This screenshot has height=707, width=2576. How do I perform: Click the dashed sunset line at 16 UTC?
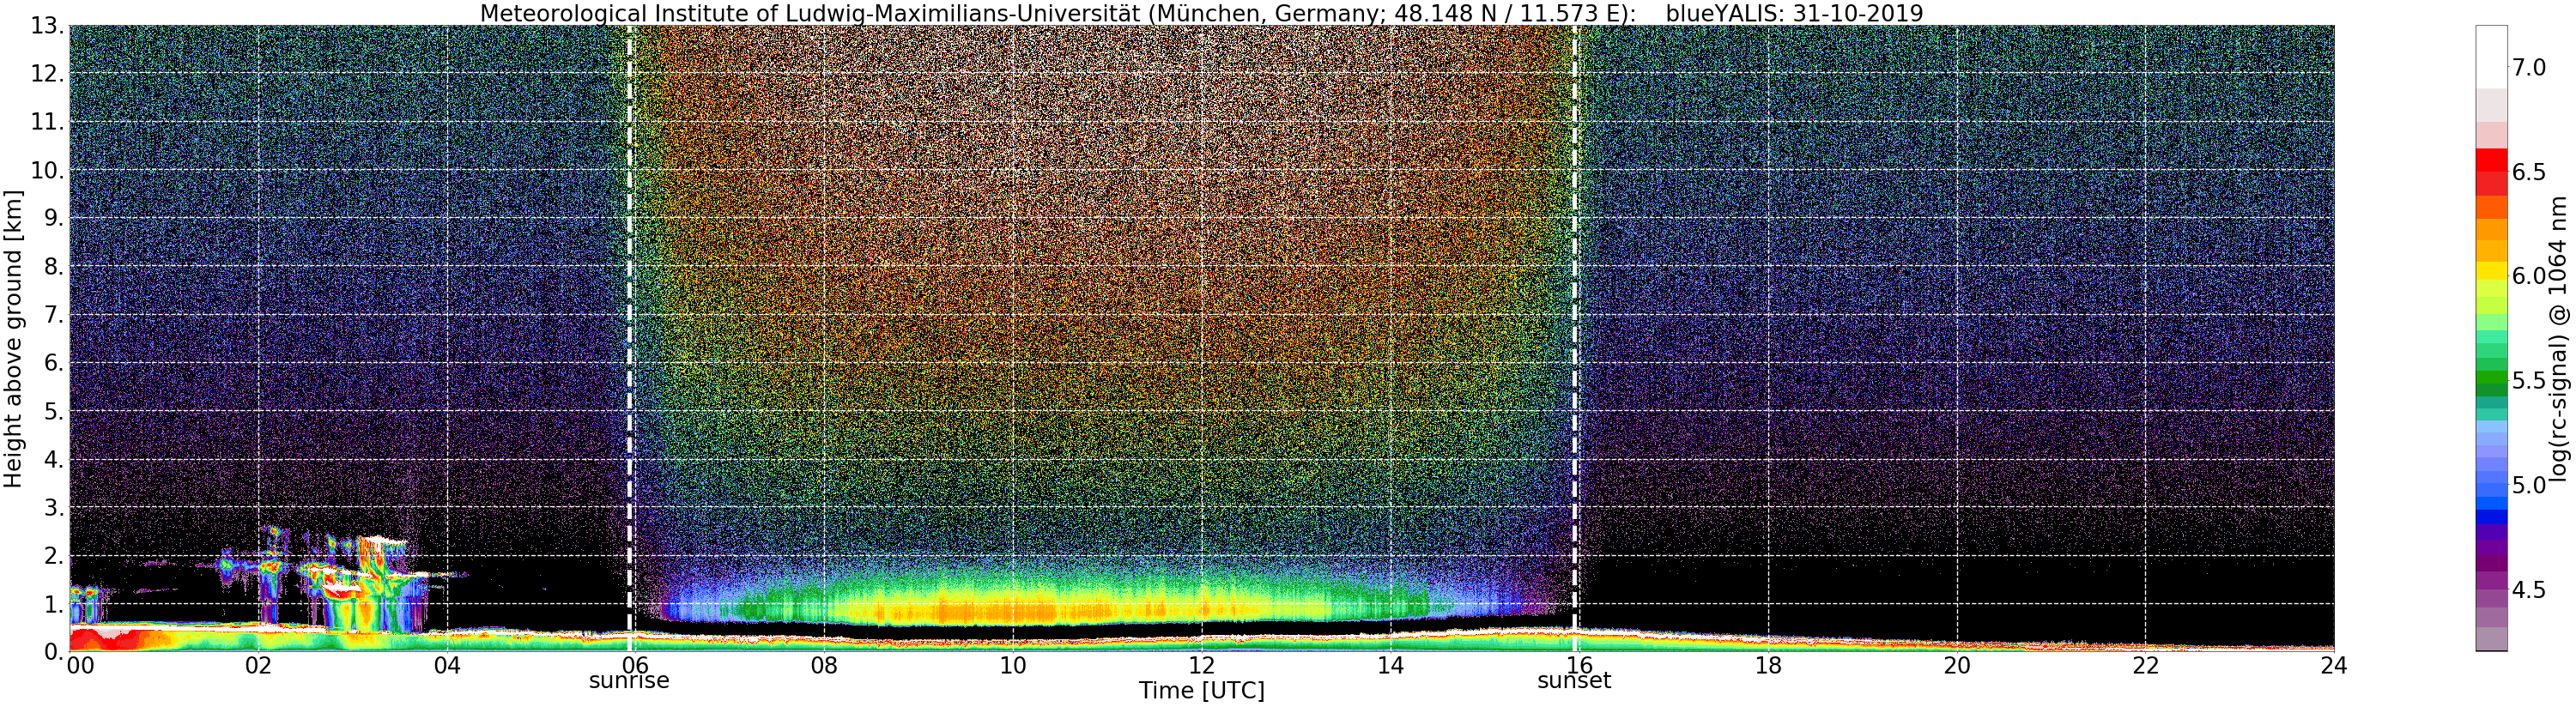tap(1575, 338)
